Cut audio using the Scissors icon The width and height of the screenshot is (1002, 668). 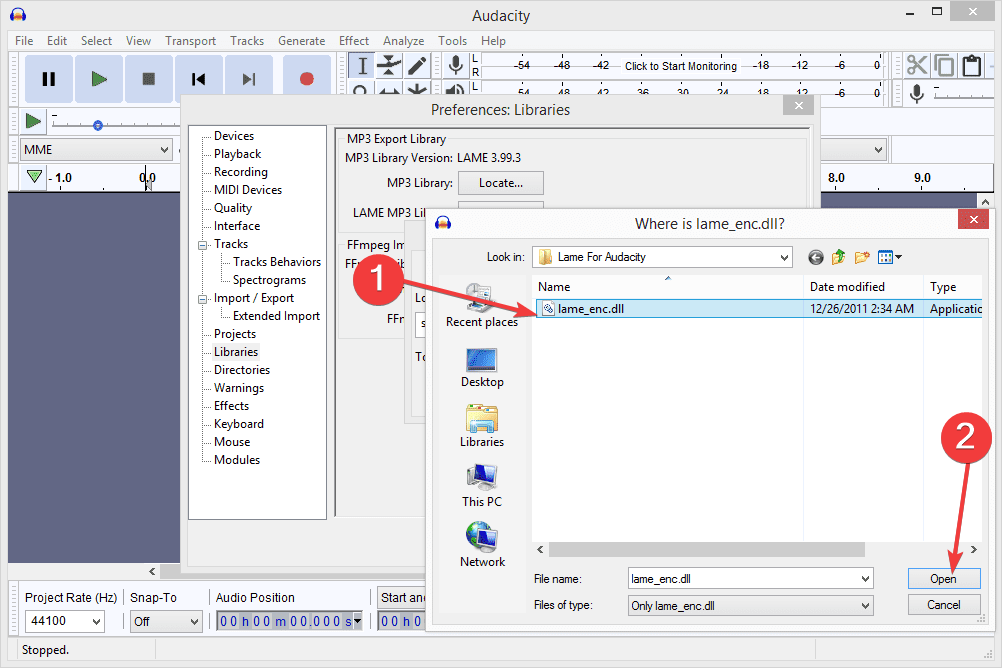point(917,64)
